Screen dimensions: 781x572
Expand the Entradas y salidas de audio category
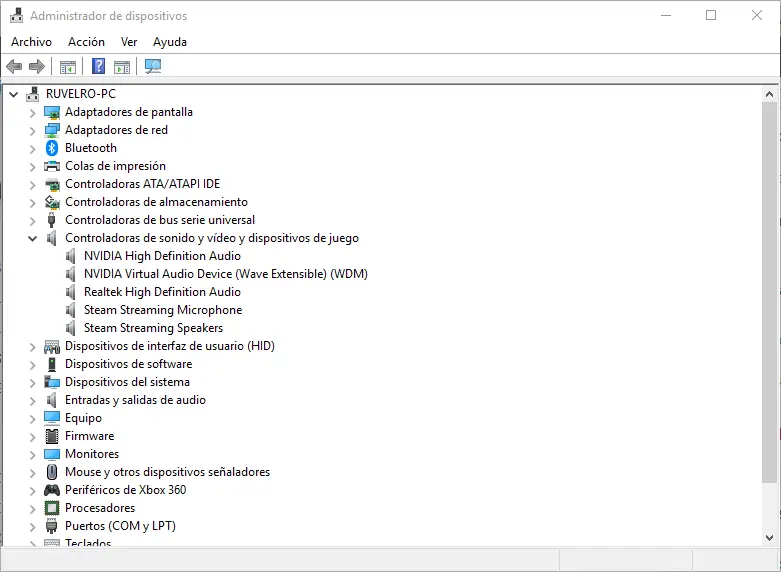[x=32, y=401]
